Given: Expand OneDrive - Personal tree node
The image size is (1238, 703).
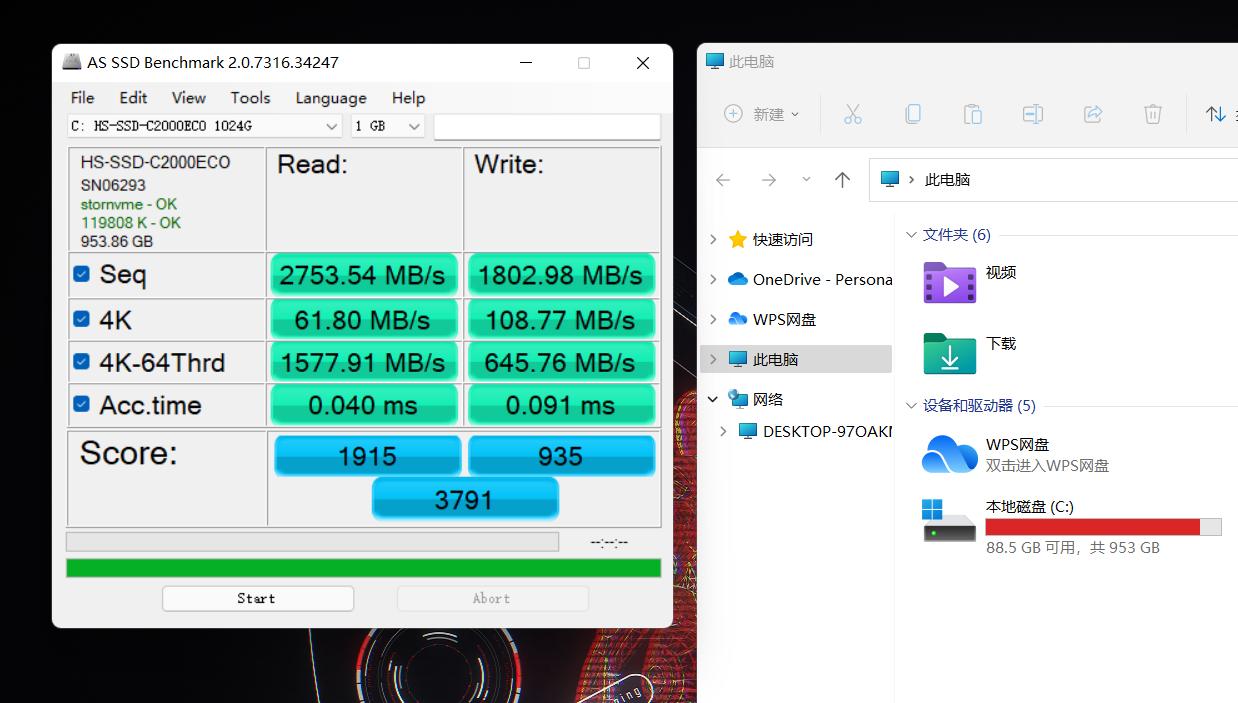Looking at the screenshot, I should point(713,280).
